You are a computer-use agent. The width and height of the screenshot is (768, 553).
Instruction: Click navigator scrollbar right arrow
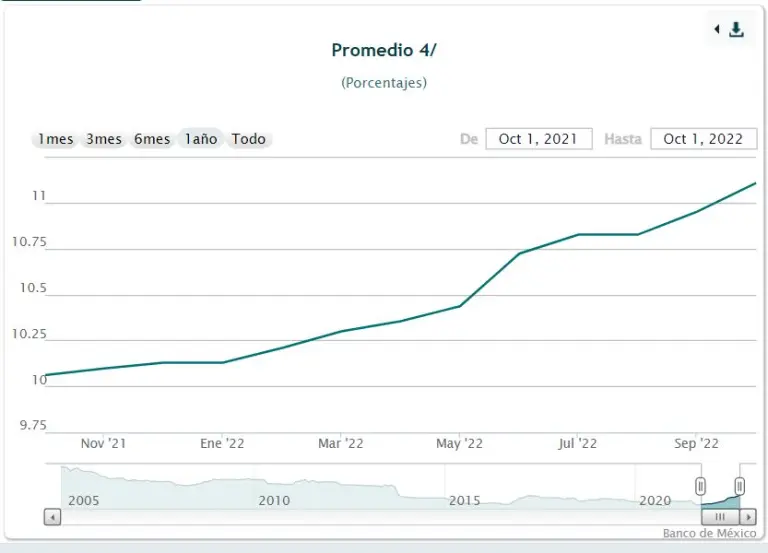[x=747, y=517]
